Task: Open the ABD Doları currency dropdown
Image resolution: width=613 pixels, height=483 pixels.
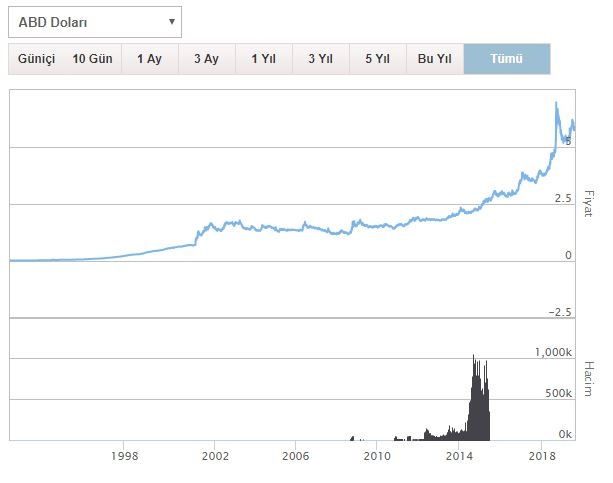Action: coord(94,21)
